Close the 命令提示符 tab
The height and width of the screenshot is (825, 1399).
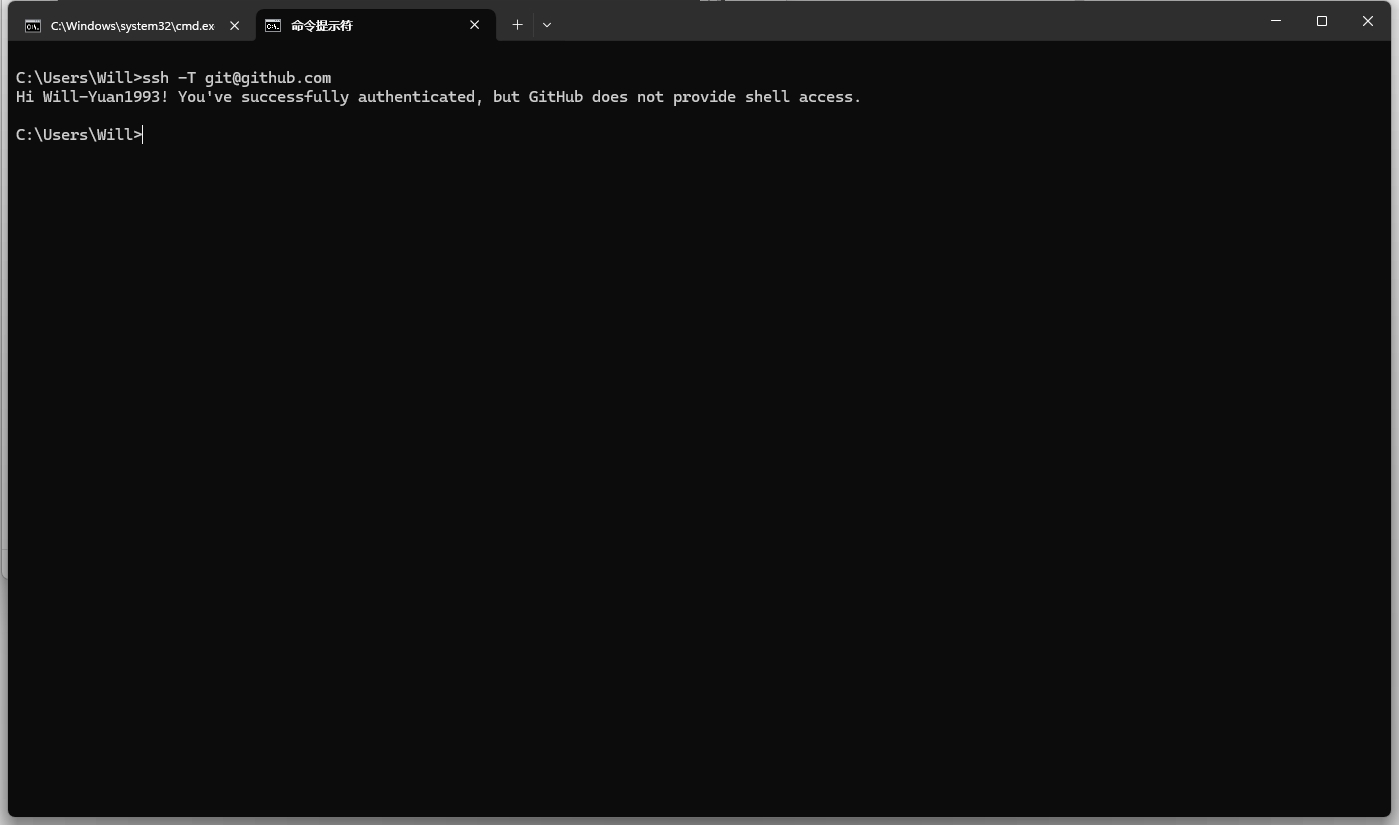pyautogui.click(x=475, y=25)
